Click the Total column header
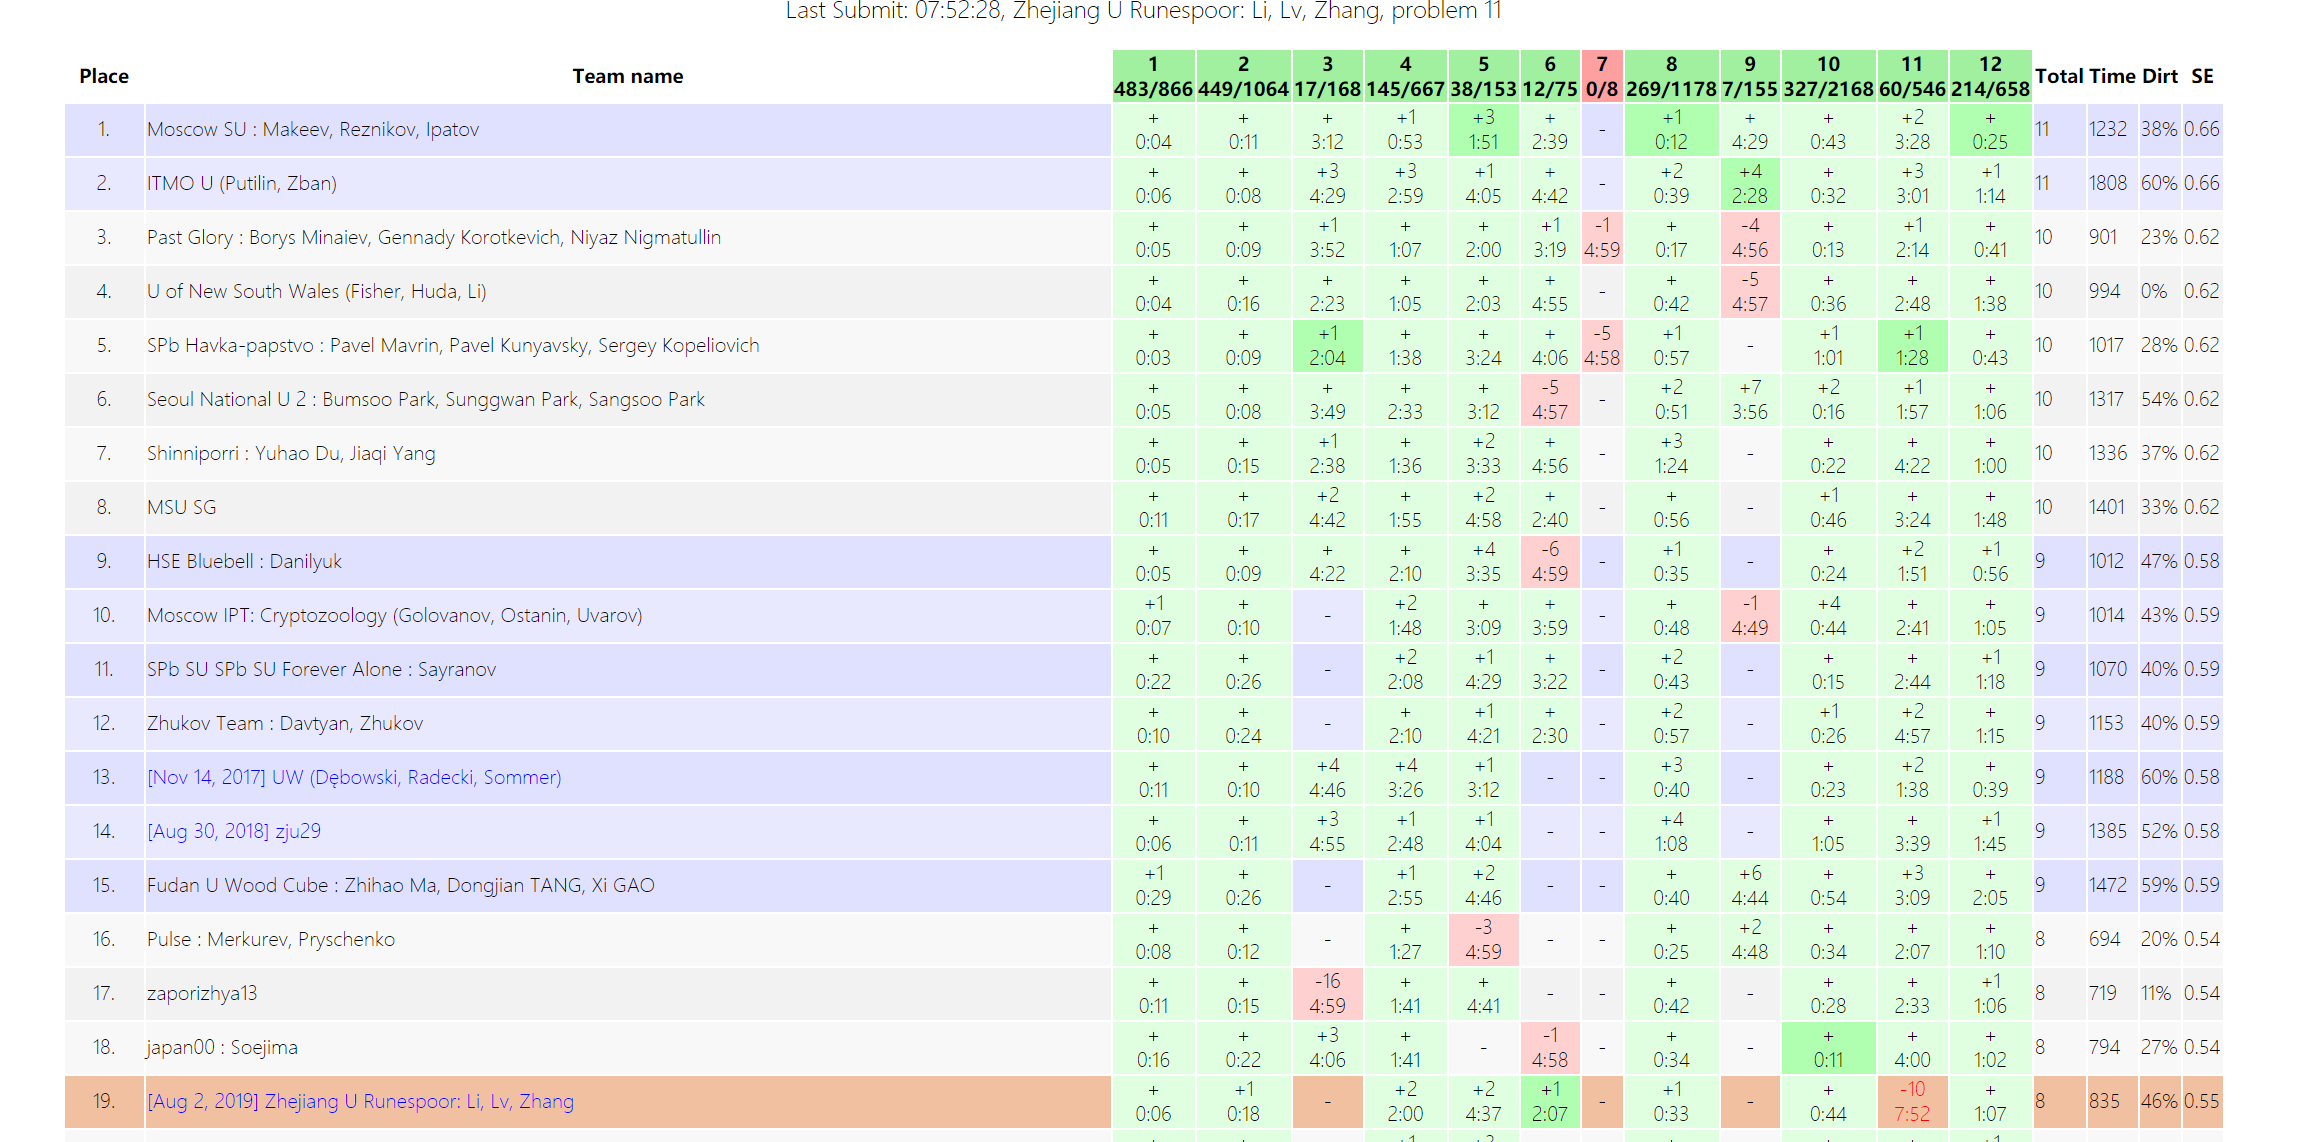 point(2059,76)
